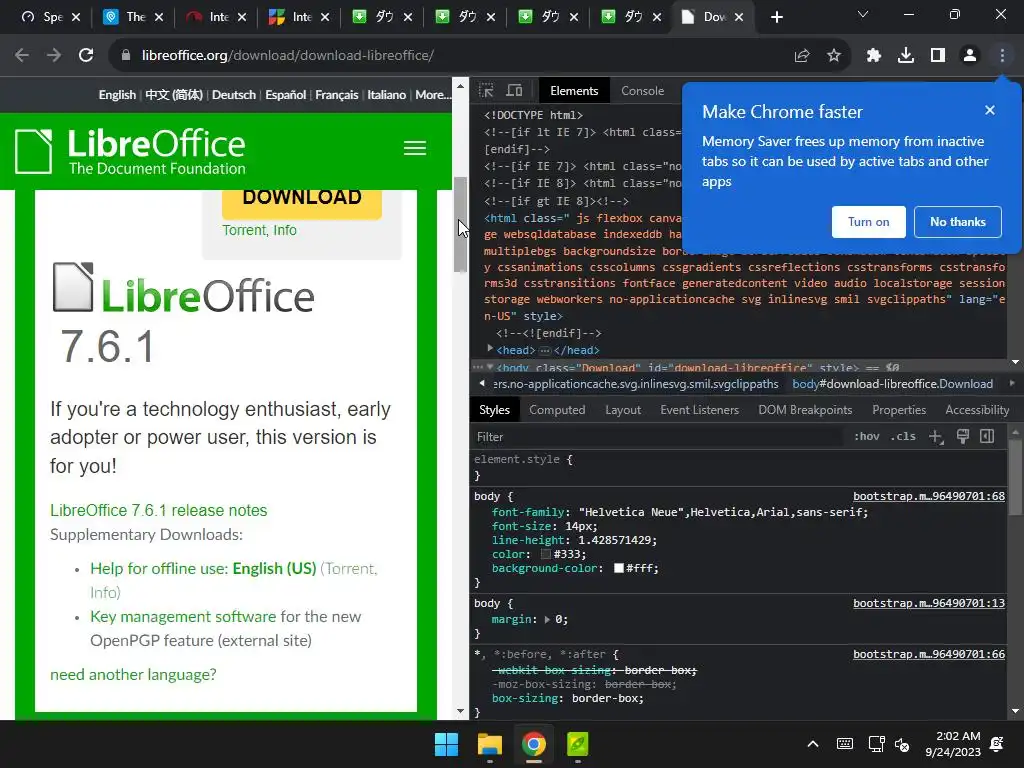The image size is (1024, 768).
Task: Click the address bar URL
Action: (x=287, y=56)
